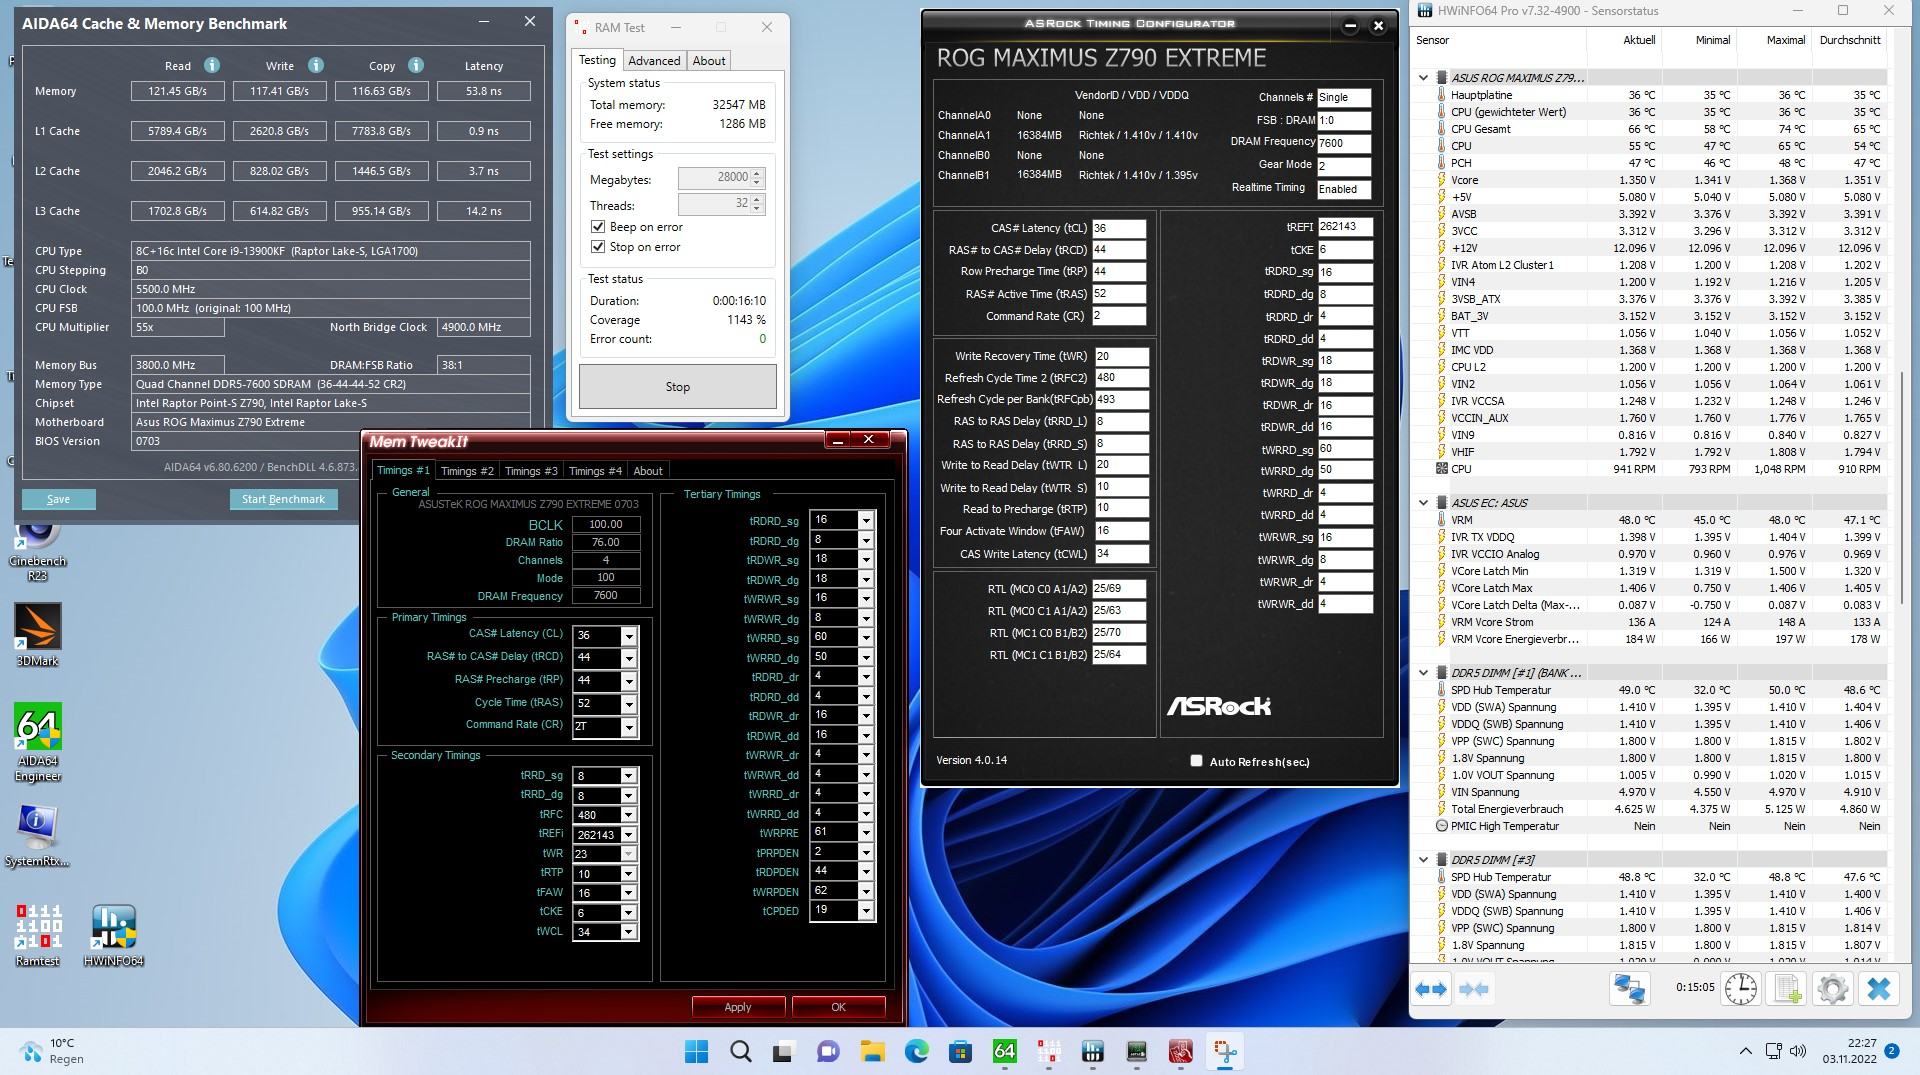Click the HWiNFO sensor list scrollbar
This screenshot has height=1075, width=1920.
click(x=1903, y=486)
